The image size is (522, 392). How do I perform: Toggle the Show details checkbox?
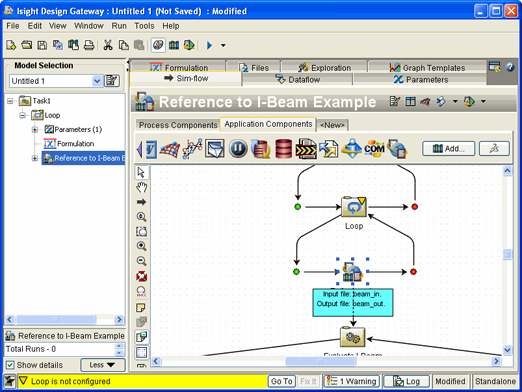10,365
